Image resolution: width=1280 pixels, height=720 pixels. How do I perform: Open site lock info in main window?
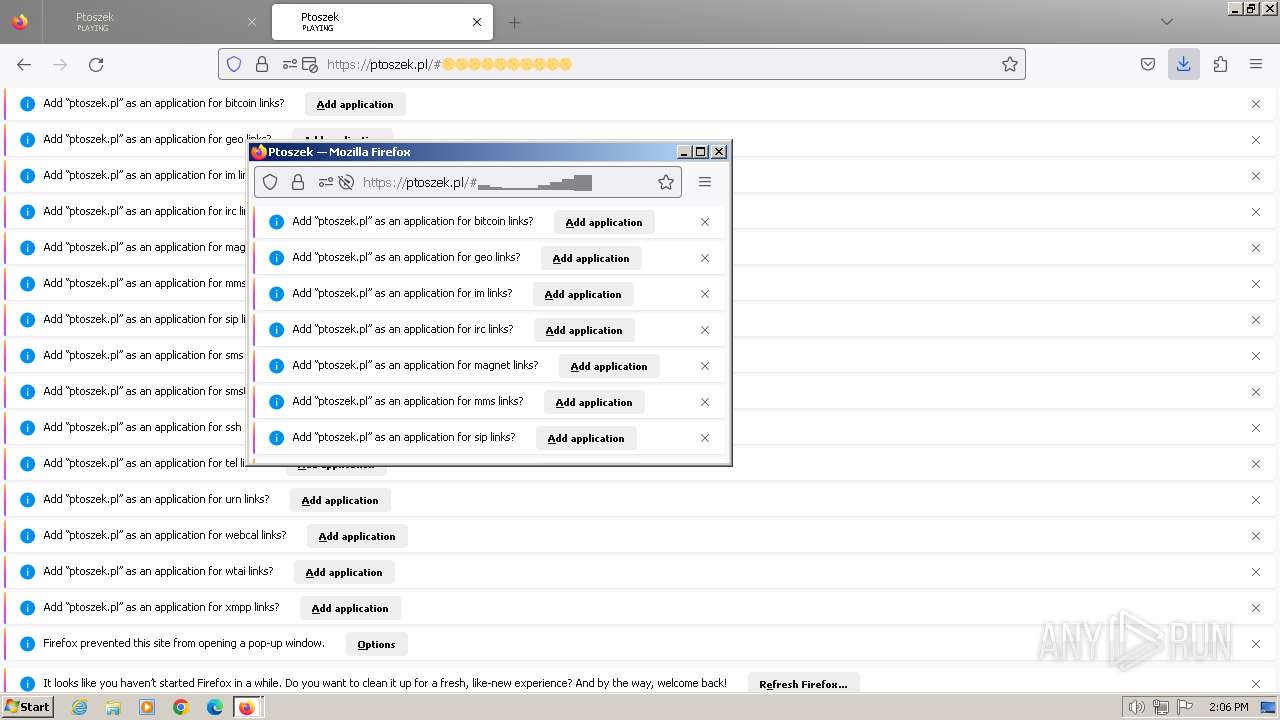tap(262, 64)
